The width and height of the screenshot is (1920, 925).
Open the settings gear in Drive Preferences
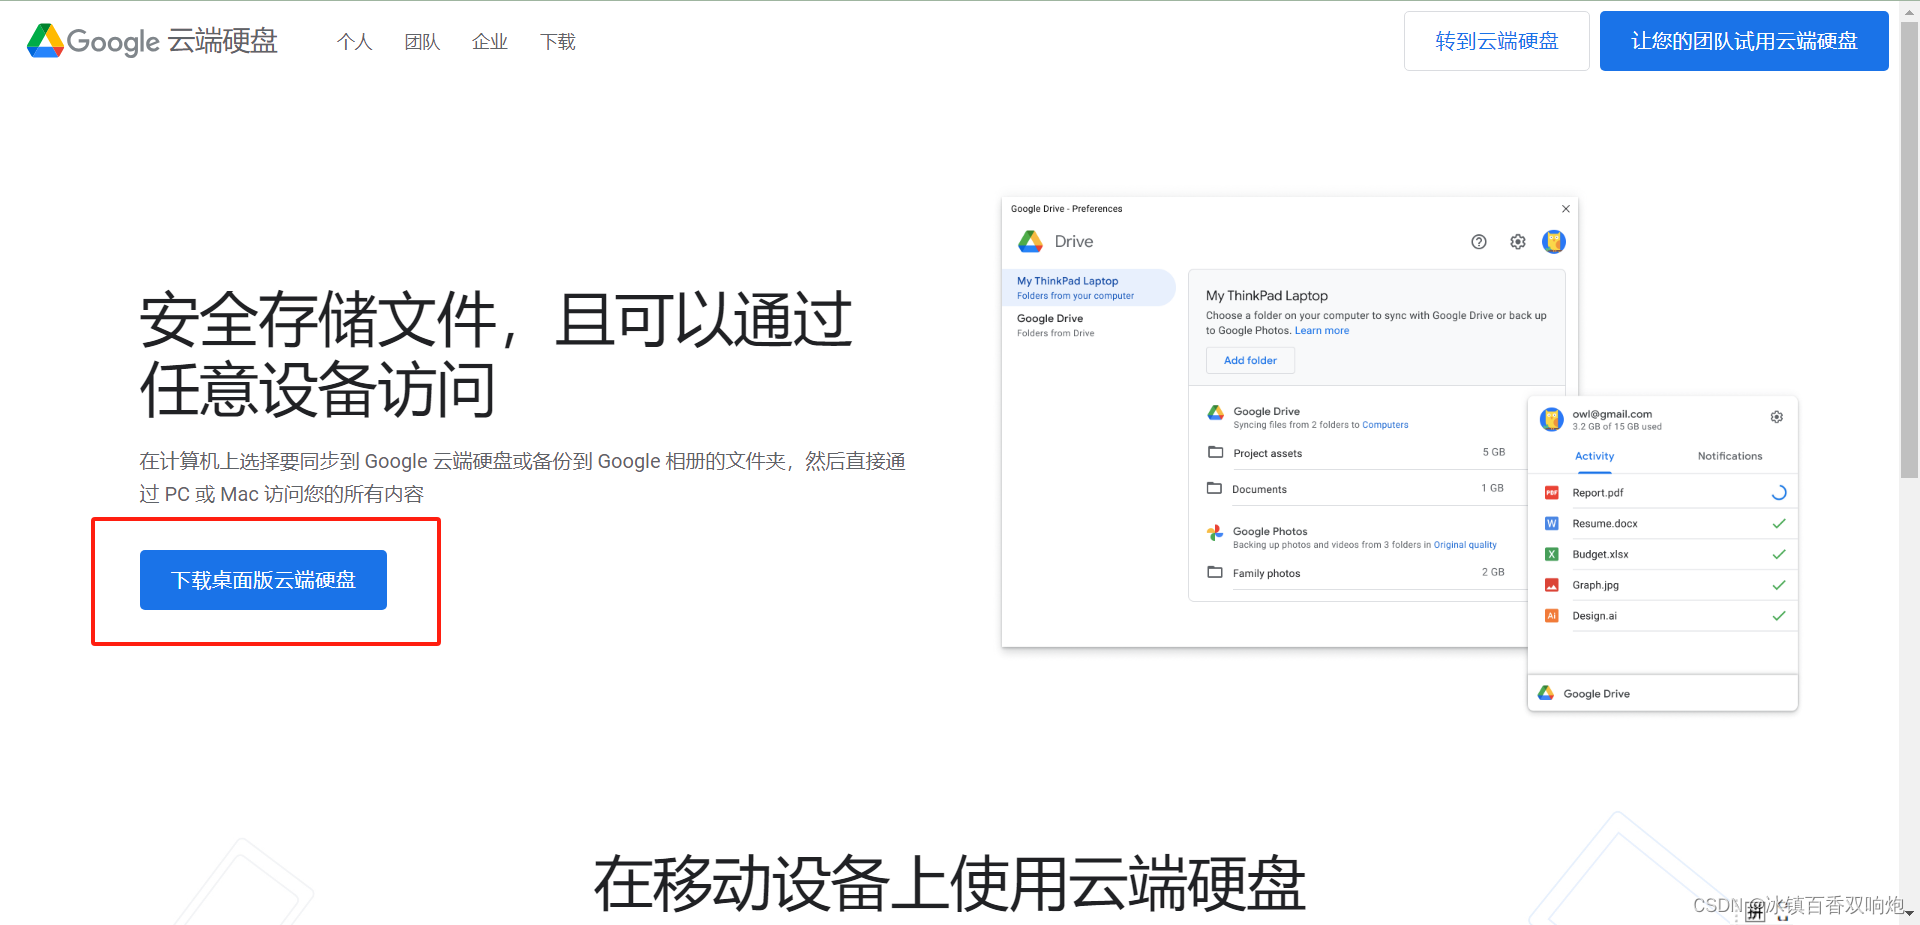pos(1518,242)
